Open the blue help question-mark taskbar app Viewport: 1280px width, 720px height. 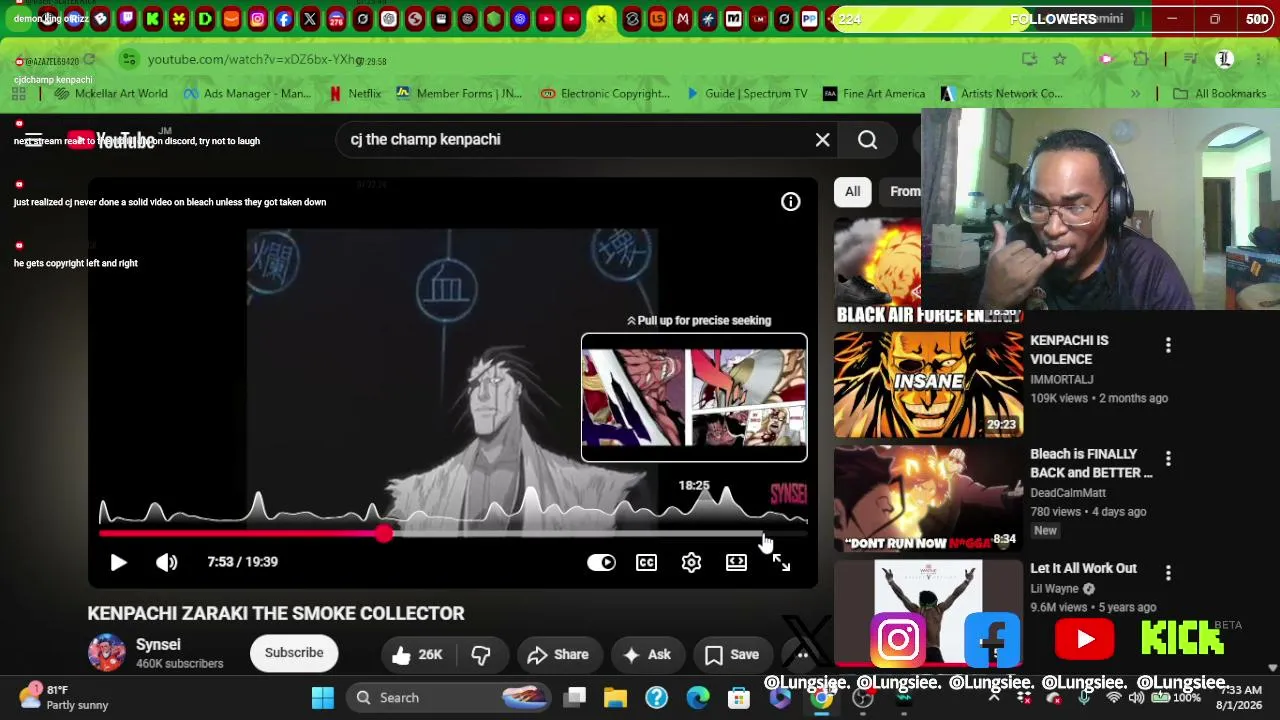[x=656, y=698]
